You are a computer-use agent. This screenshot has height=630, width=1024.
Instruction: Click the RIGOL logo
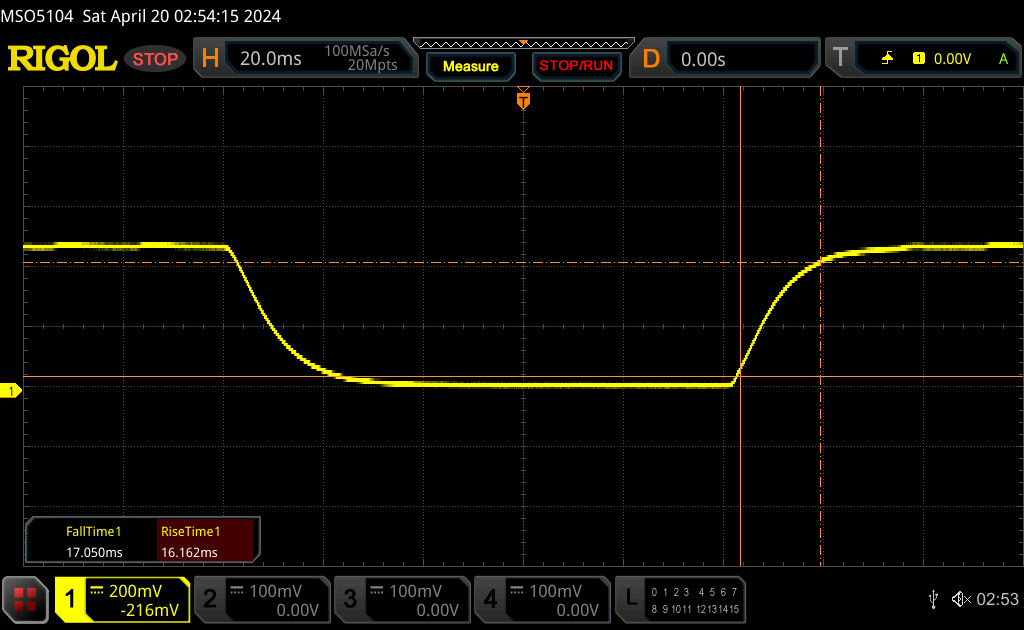[62, 59]
